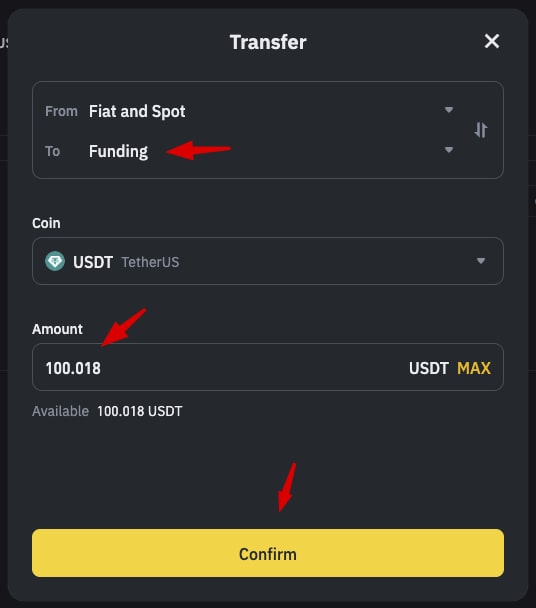Screen dimensions: 536x608
Task: Fill maximum amount with MAX
Action: [474, 368]
